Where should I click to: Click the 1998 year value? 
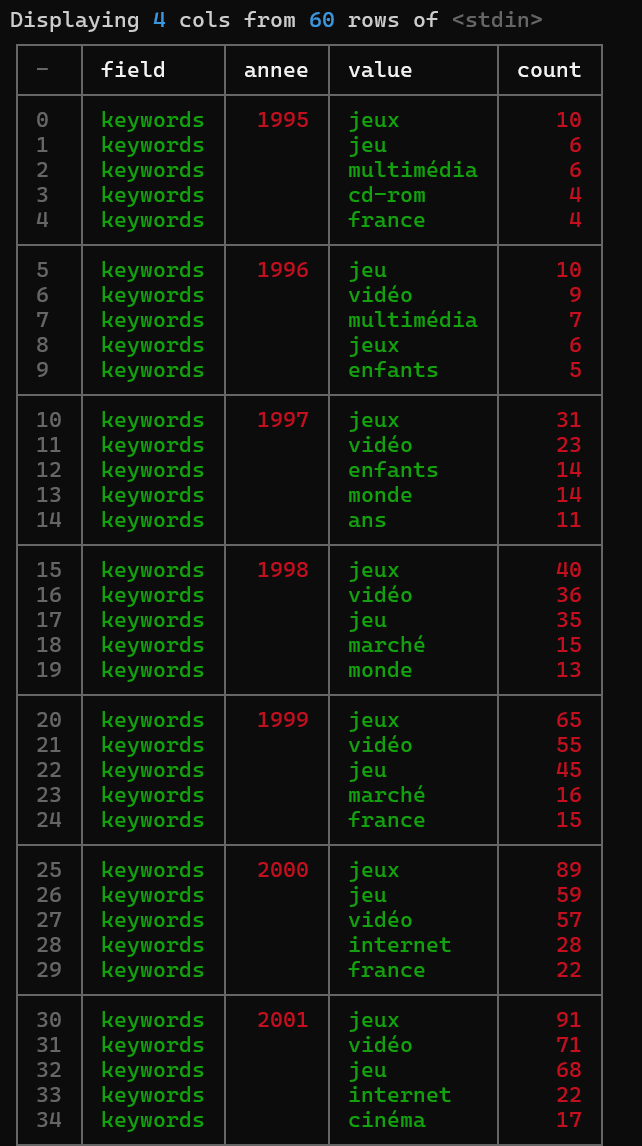tap(283, 570)
